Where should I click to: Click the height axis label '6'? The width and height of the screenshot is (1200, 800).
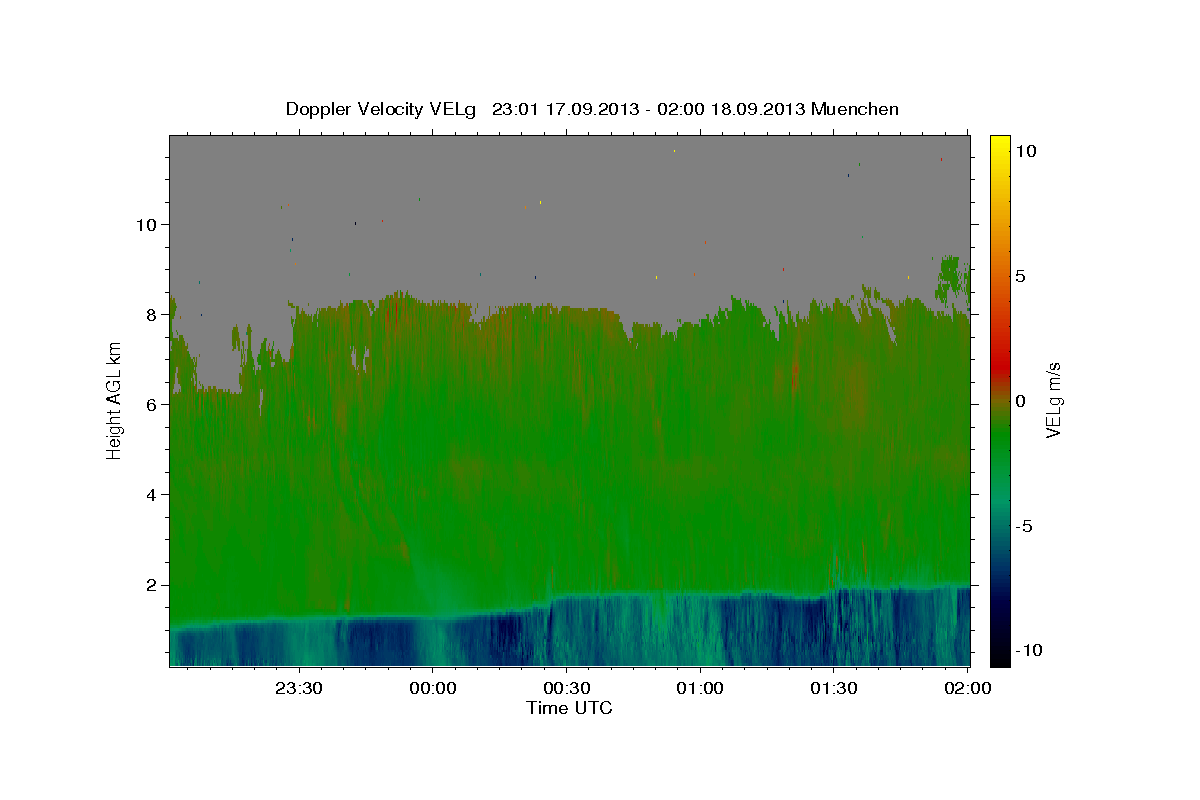(150, 404)
